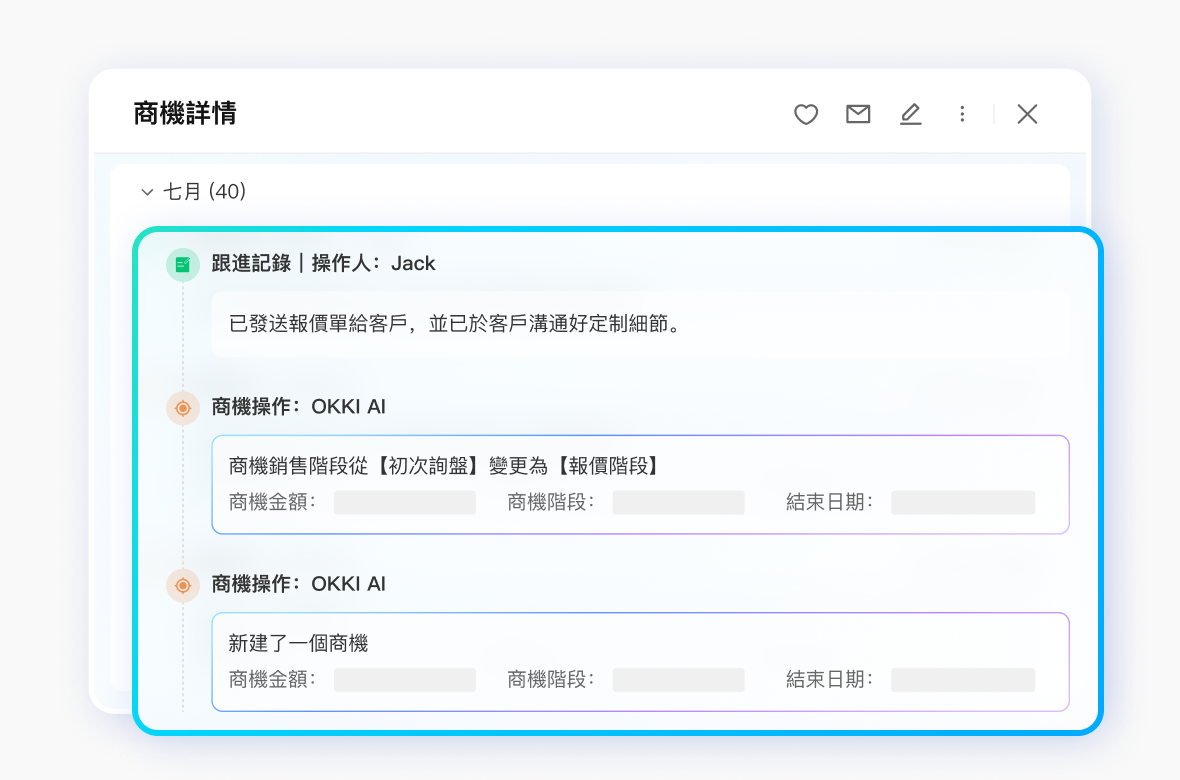Click the chevron before 七月 (40)

(x=147, y=191)
